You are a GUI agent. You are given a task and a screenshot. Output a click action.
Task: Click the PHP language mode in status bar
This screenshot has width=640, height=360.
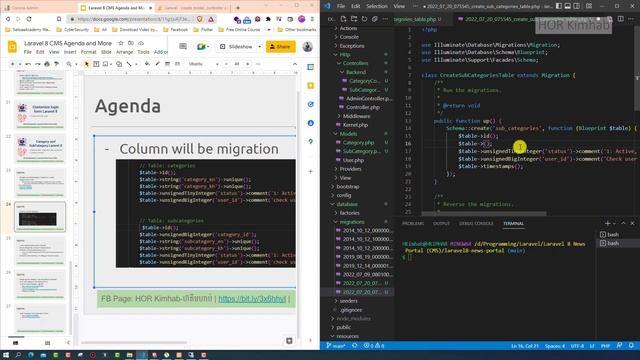[x=605, y=346]
